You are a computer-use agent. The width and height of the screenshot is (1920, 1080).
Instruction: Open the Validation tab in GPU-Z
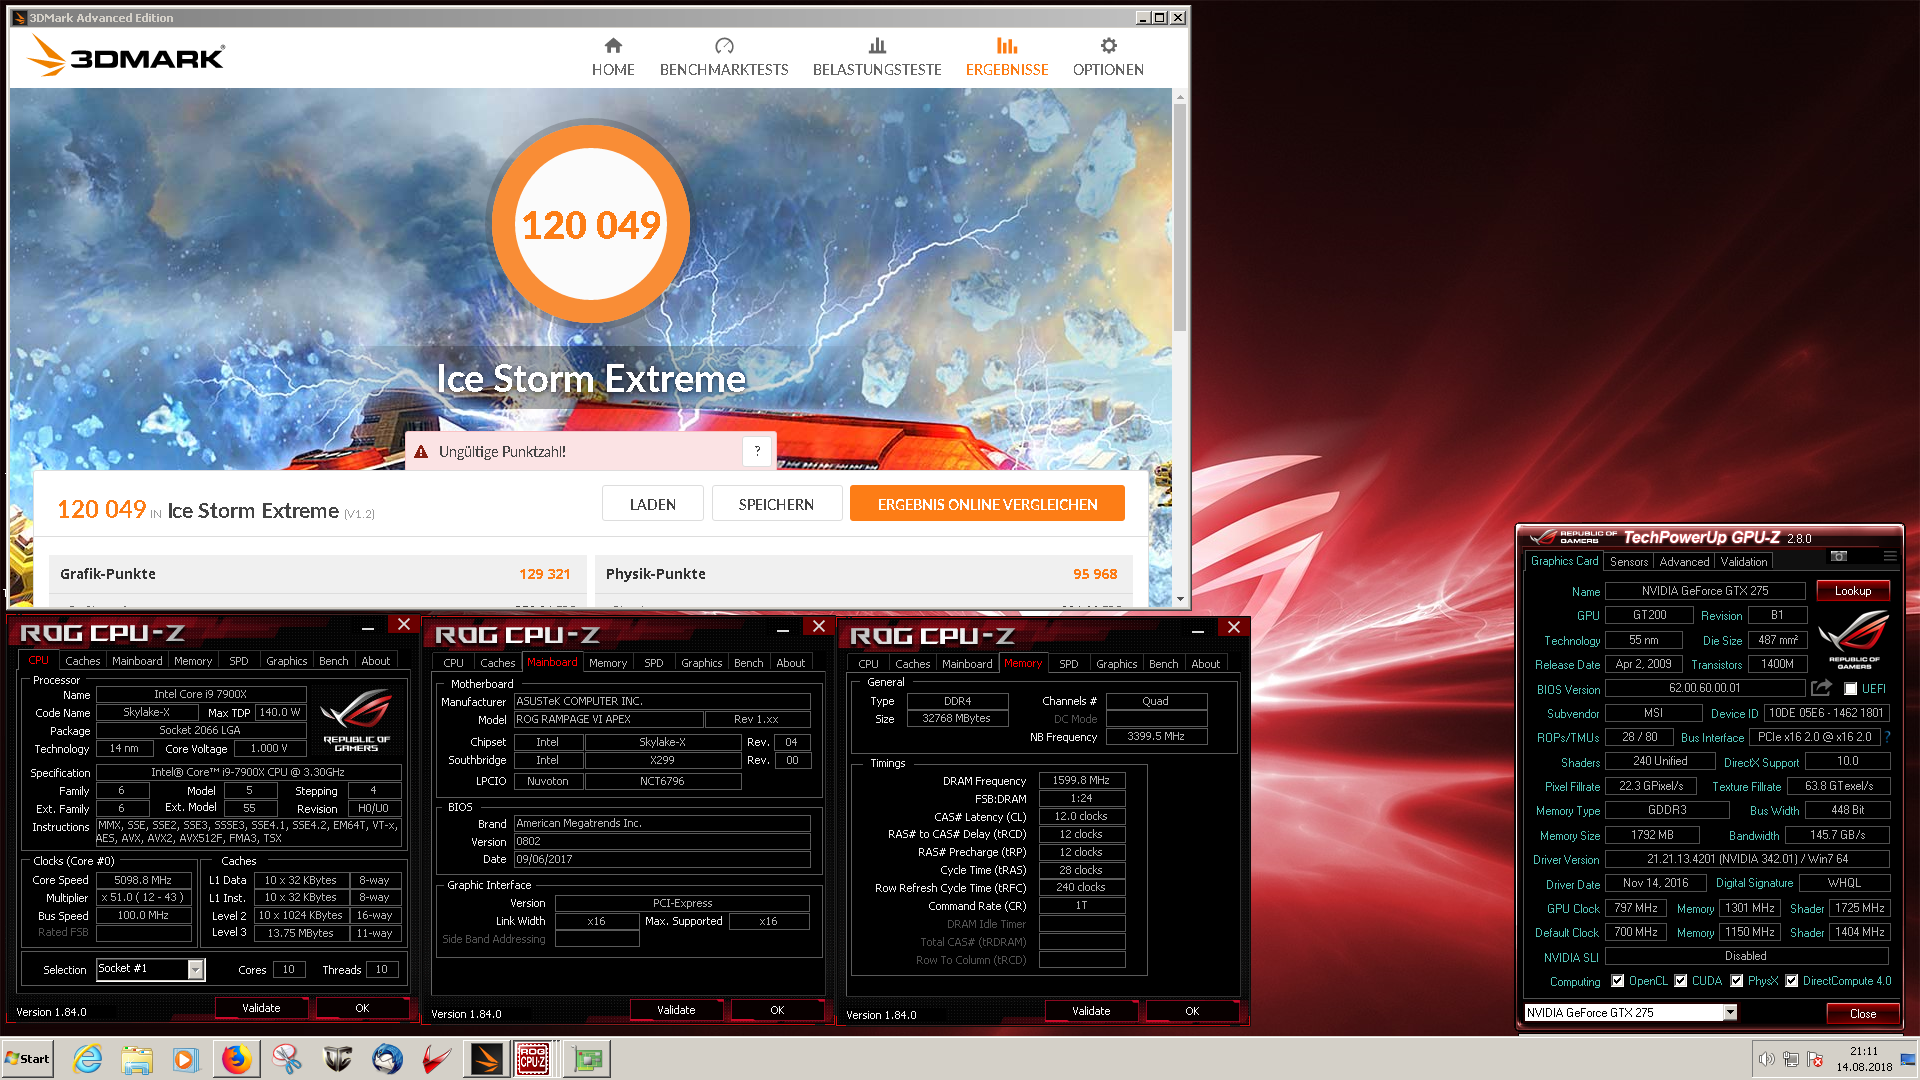click(x=1744, y=562)
